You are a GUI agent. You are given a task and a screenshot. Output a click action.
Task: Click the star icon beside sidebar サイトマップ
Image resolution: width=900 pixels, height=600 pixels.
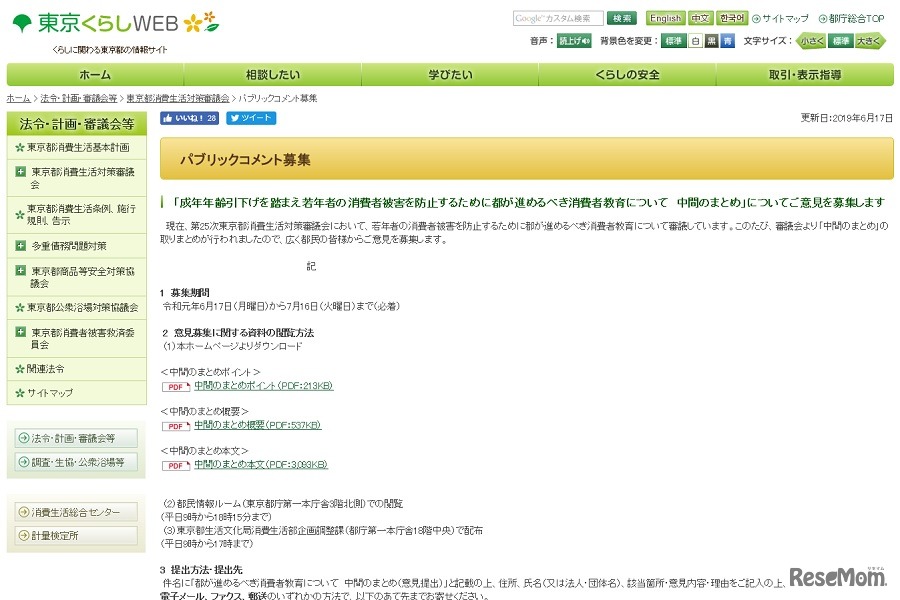pos(20,393)
